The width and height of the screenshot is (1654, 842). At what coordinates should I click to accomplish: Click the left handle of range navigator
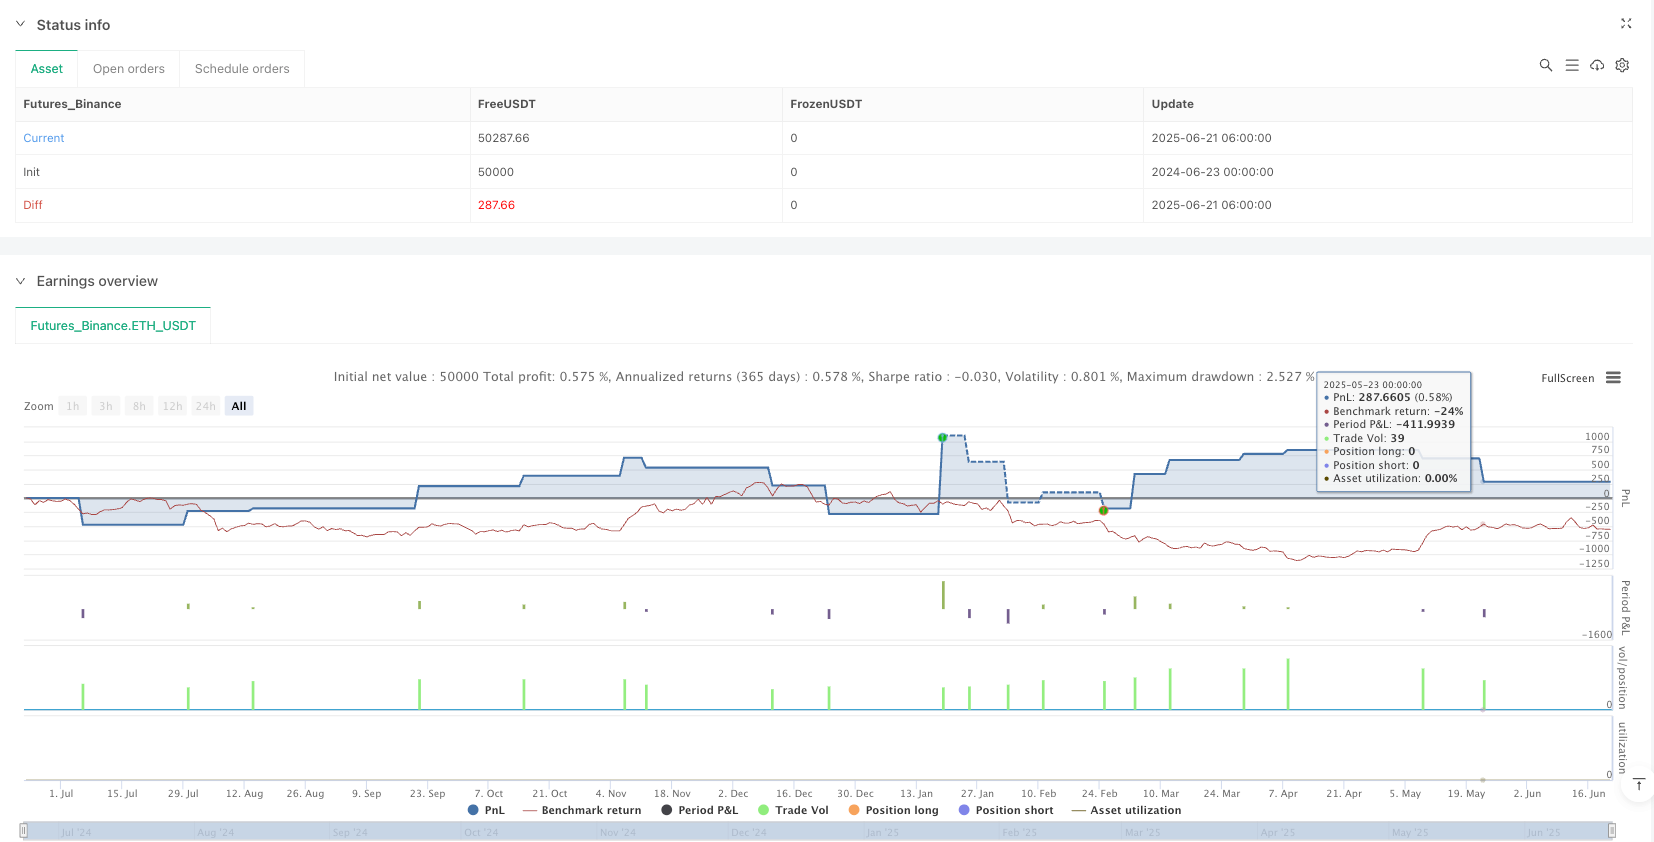tap(24, 831)
